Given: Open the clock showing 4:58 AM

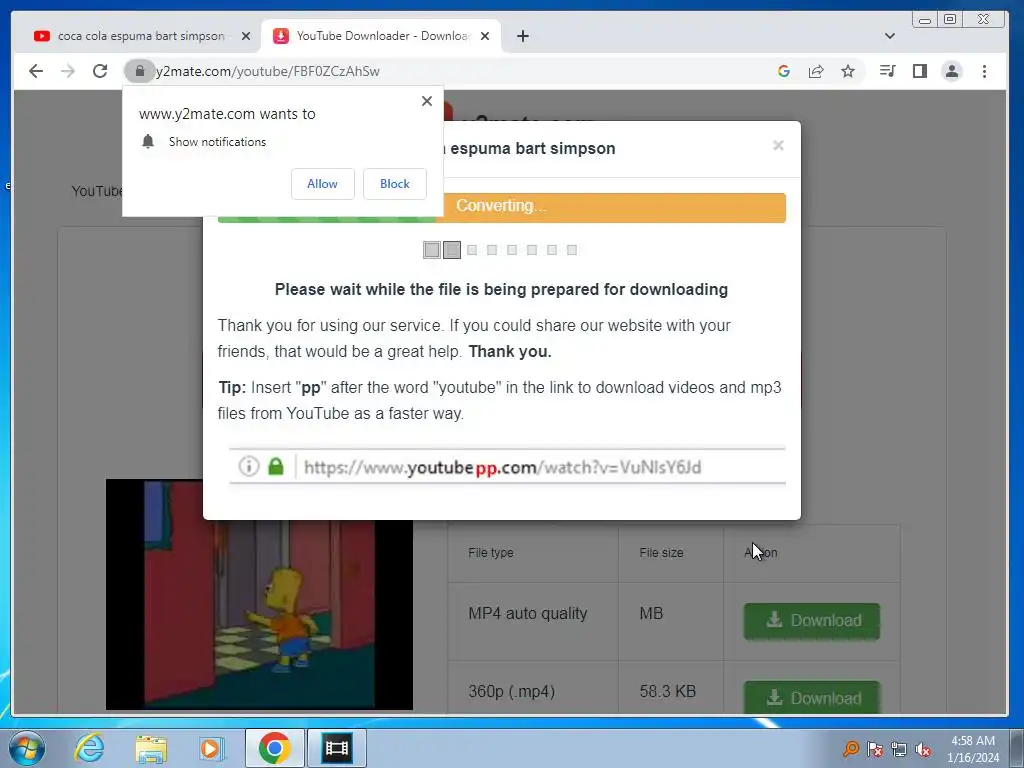Looking at the screenshot, I should (x=973, y=748).
